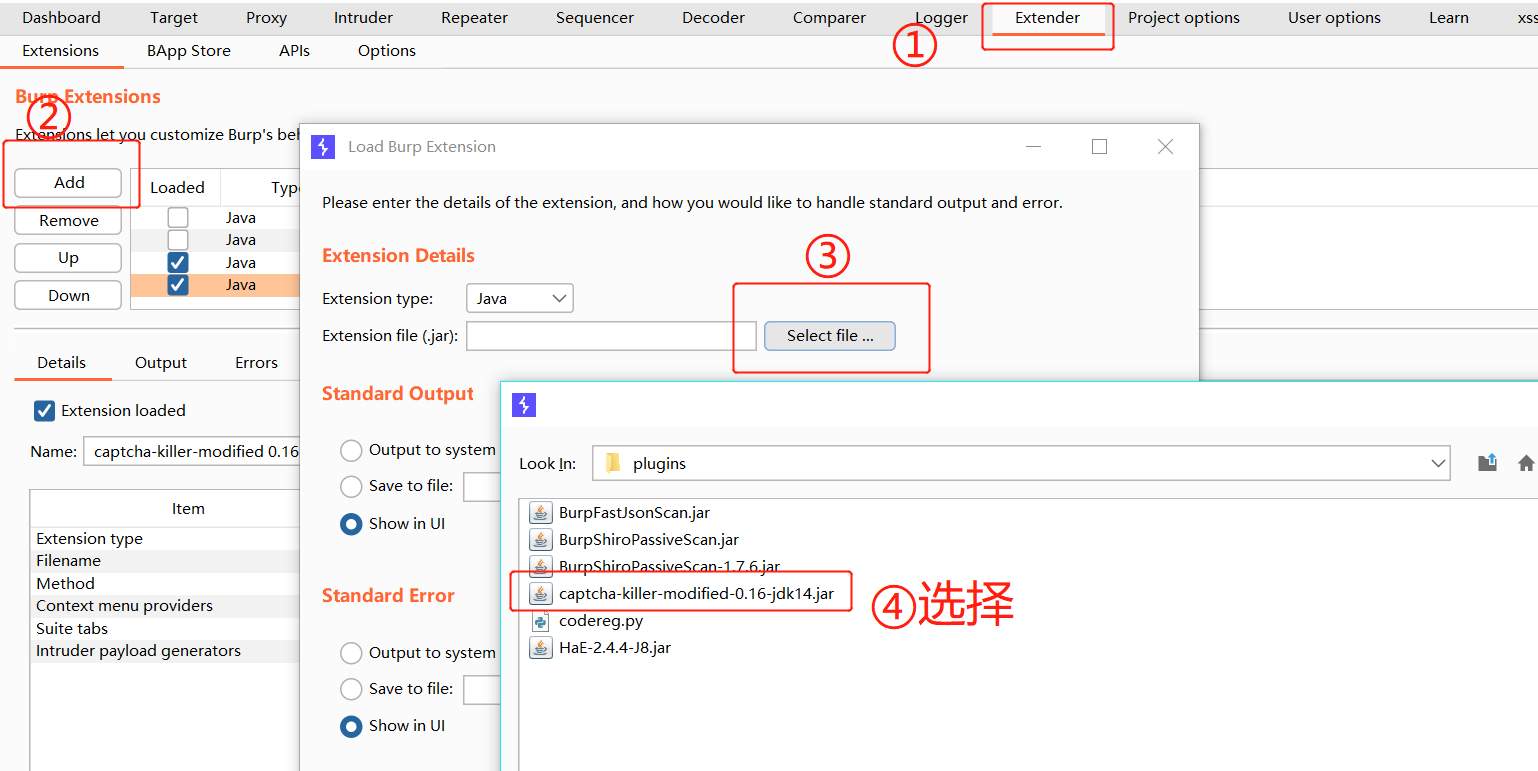The height and width of the screenshot is (771, 1538).
Task: Open the Dashboard tab
Action: [x=61, y=18]
